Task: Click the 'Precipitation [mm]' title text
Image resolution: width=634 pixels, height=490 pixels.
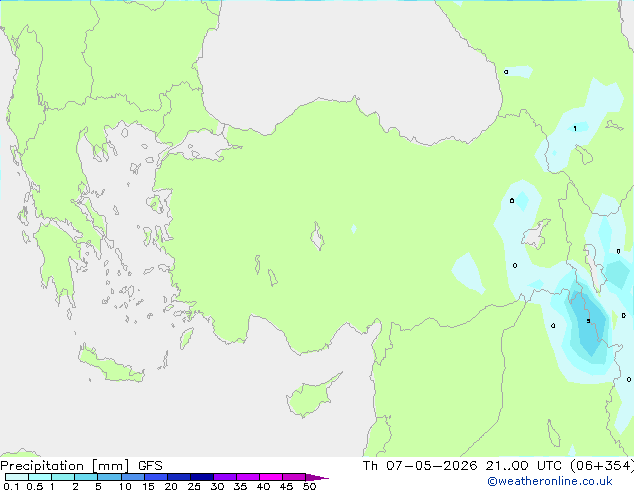Action: [x=65, y=466]
